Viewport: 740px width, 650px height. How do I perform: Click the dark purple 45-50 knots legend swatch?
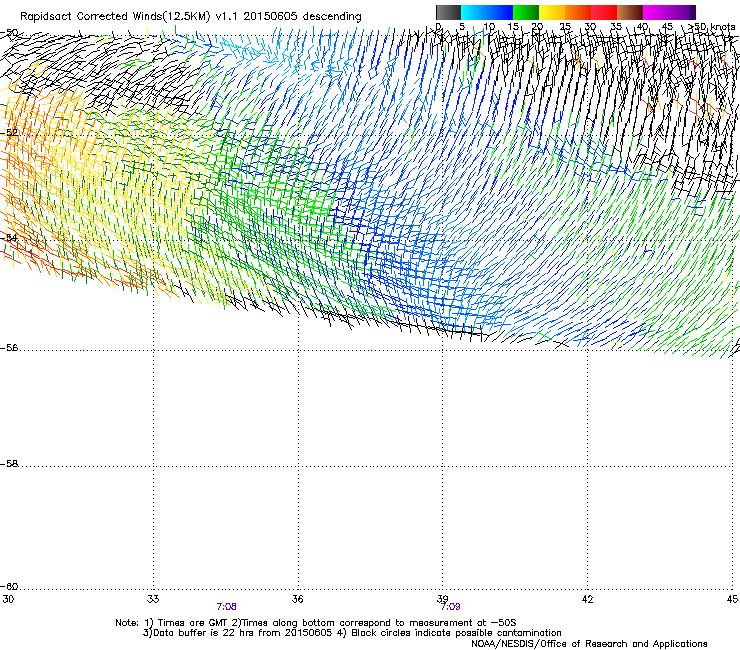point(682,12)
